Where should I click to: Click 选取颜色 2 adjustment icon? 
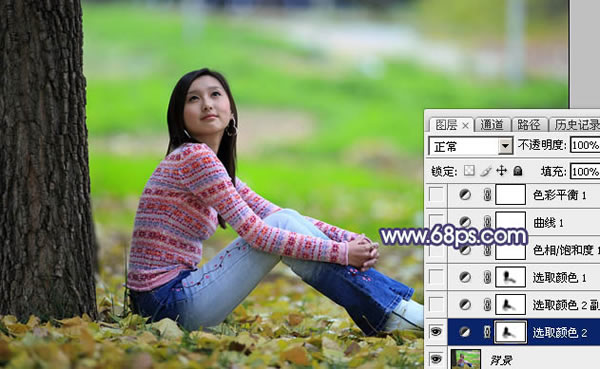465,332
